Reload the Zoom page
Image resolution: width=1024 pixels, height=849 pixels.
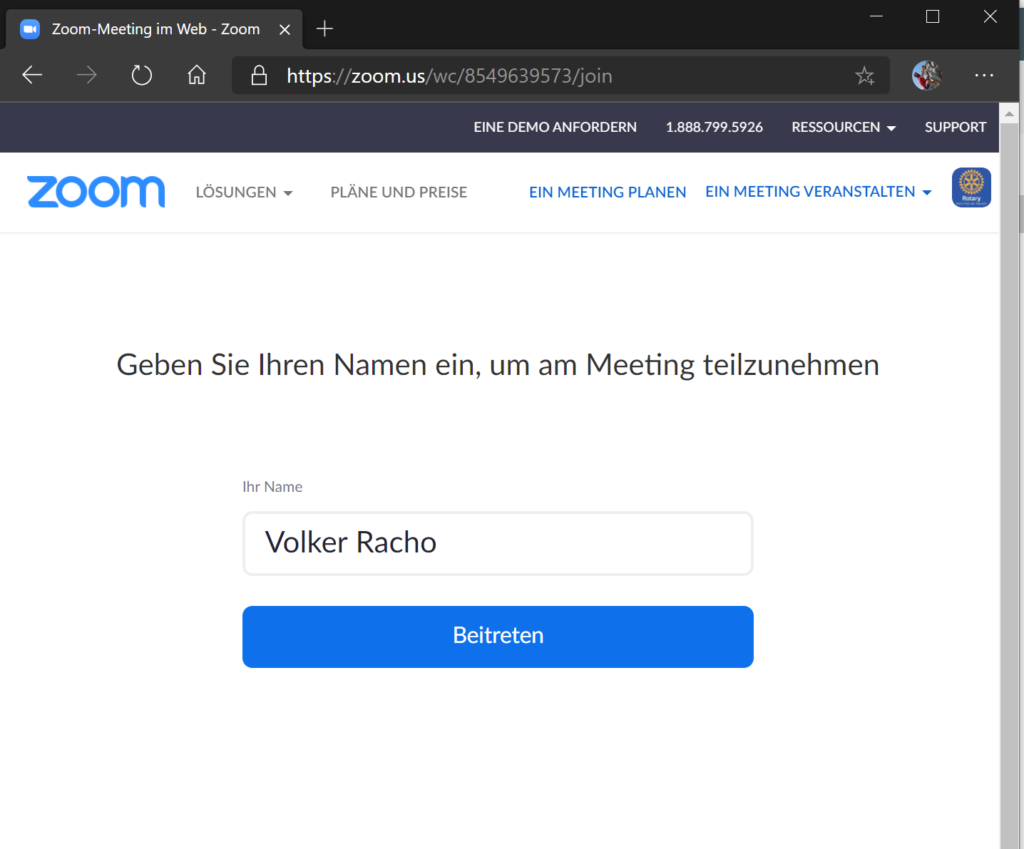[141, 76]
